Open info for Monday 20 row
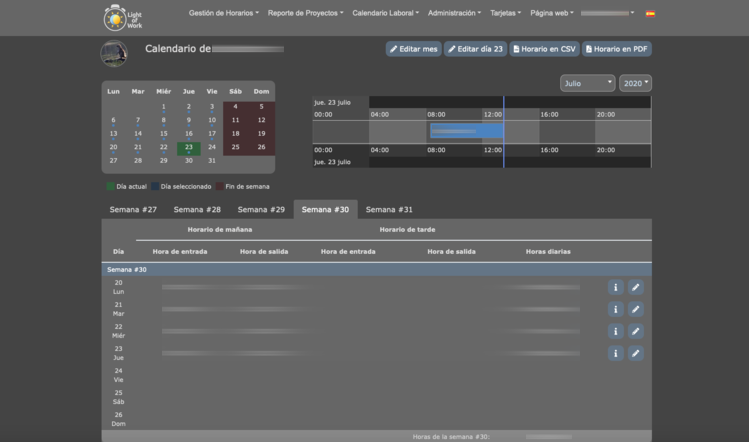Viewport: 749px width, 442px height. pos(615,287)
